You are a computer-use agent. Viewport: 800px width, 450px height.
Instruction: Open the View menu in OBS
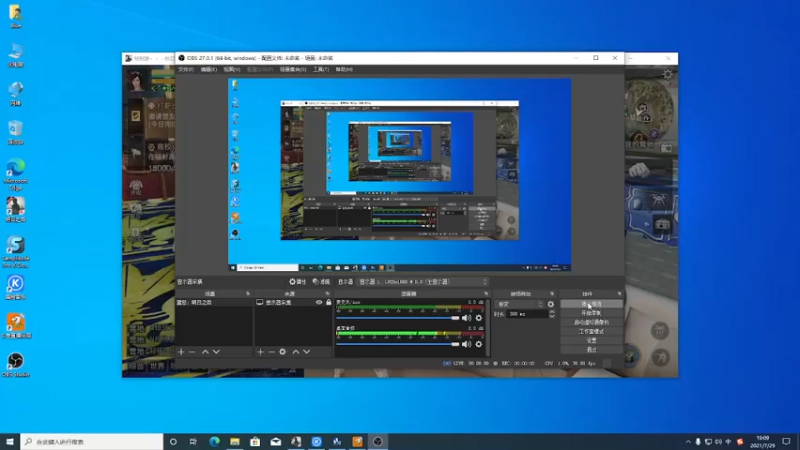[x=231, y=69]
